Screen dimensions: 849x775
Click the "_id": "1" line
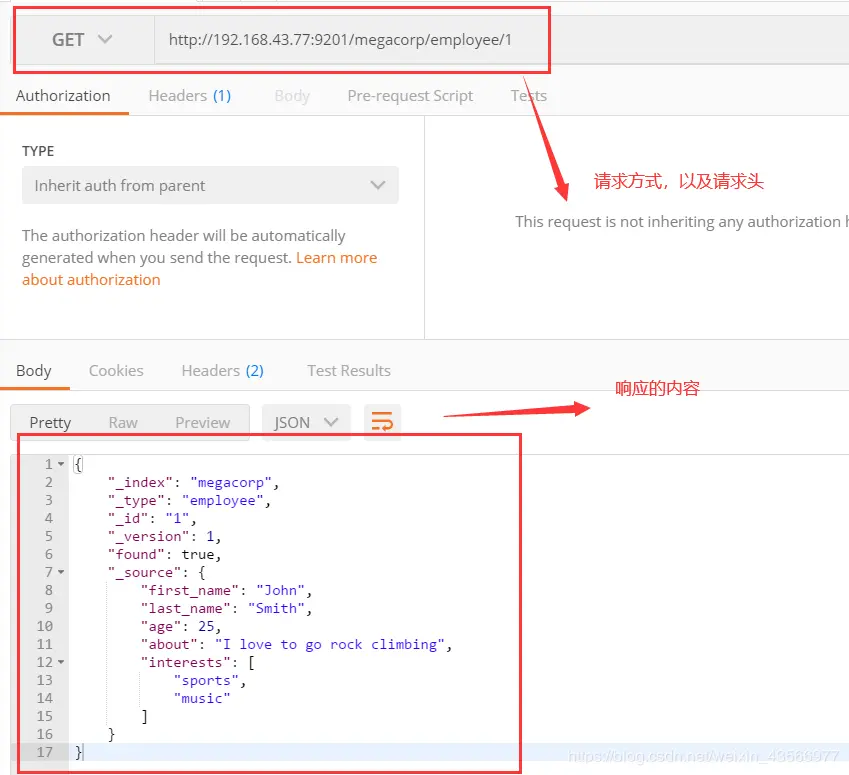point(152,518)
